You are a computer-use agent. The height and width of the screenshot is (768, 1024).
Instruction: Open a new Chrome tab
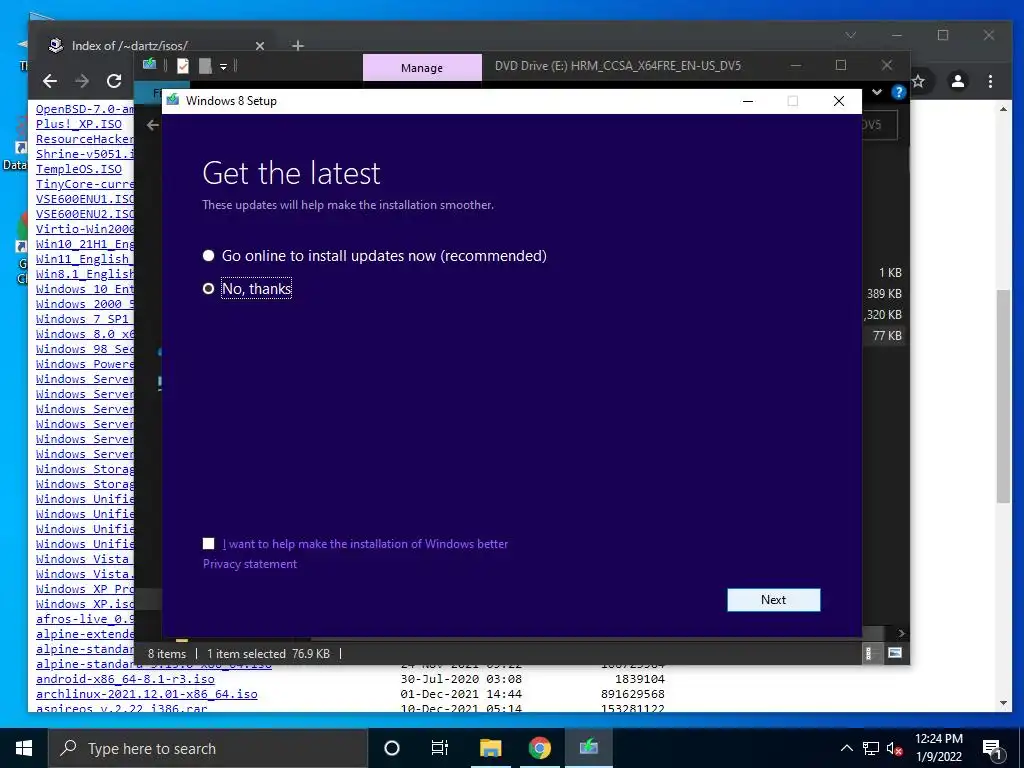298,46
